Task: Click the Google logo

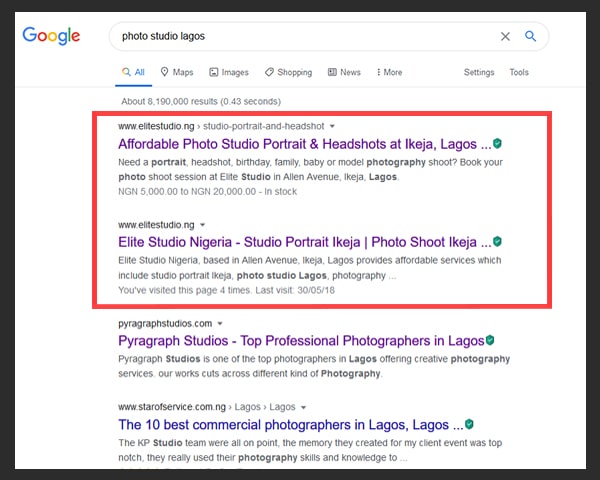Action: tap(51, 36)
